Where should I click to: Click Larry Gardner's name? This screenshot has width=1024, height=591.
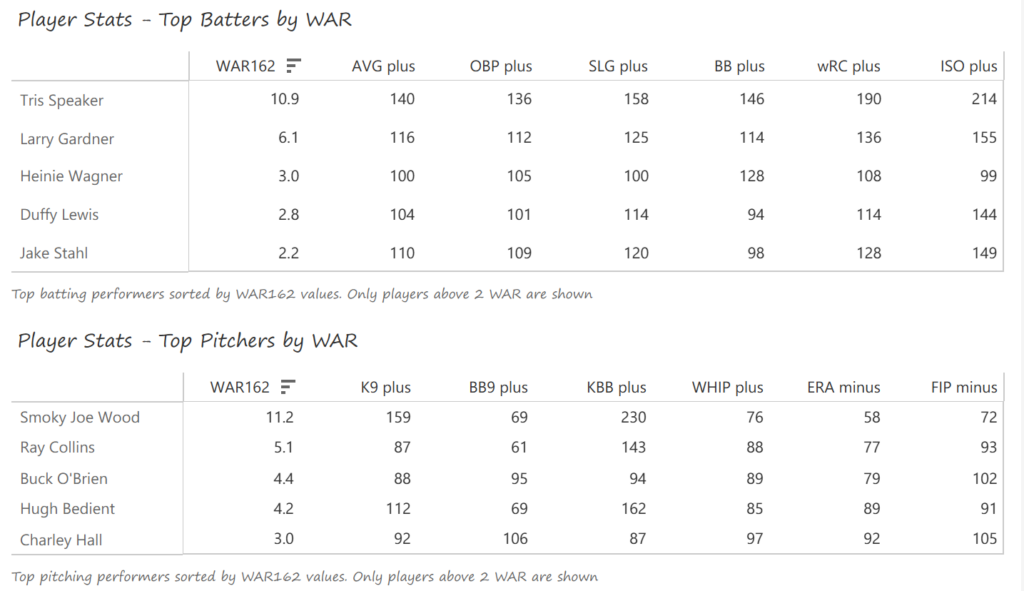click(67, 139)
